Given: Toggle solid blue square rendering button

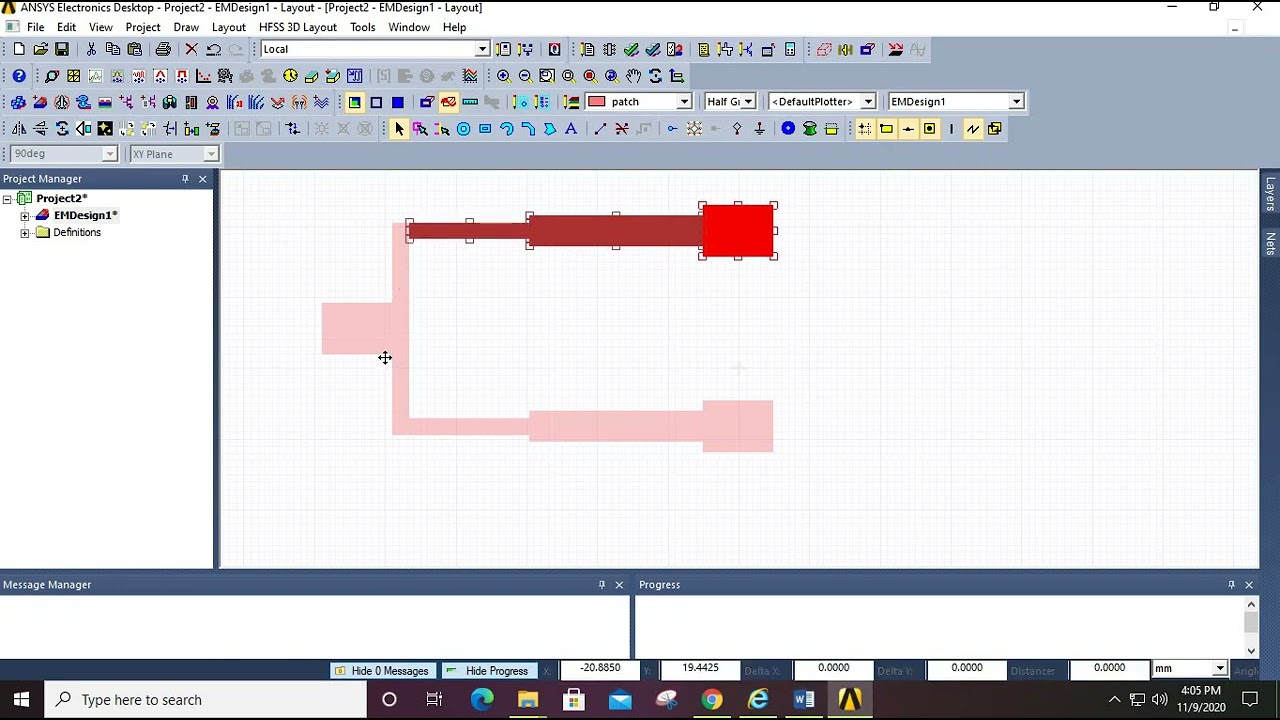Looking at the screenshot, I should 398,102.
